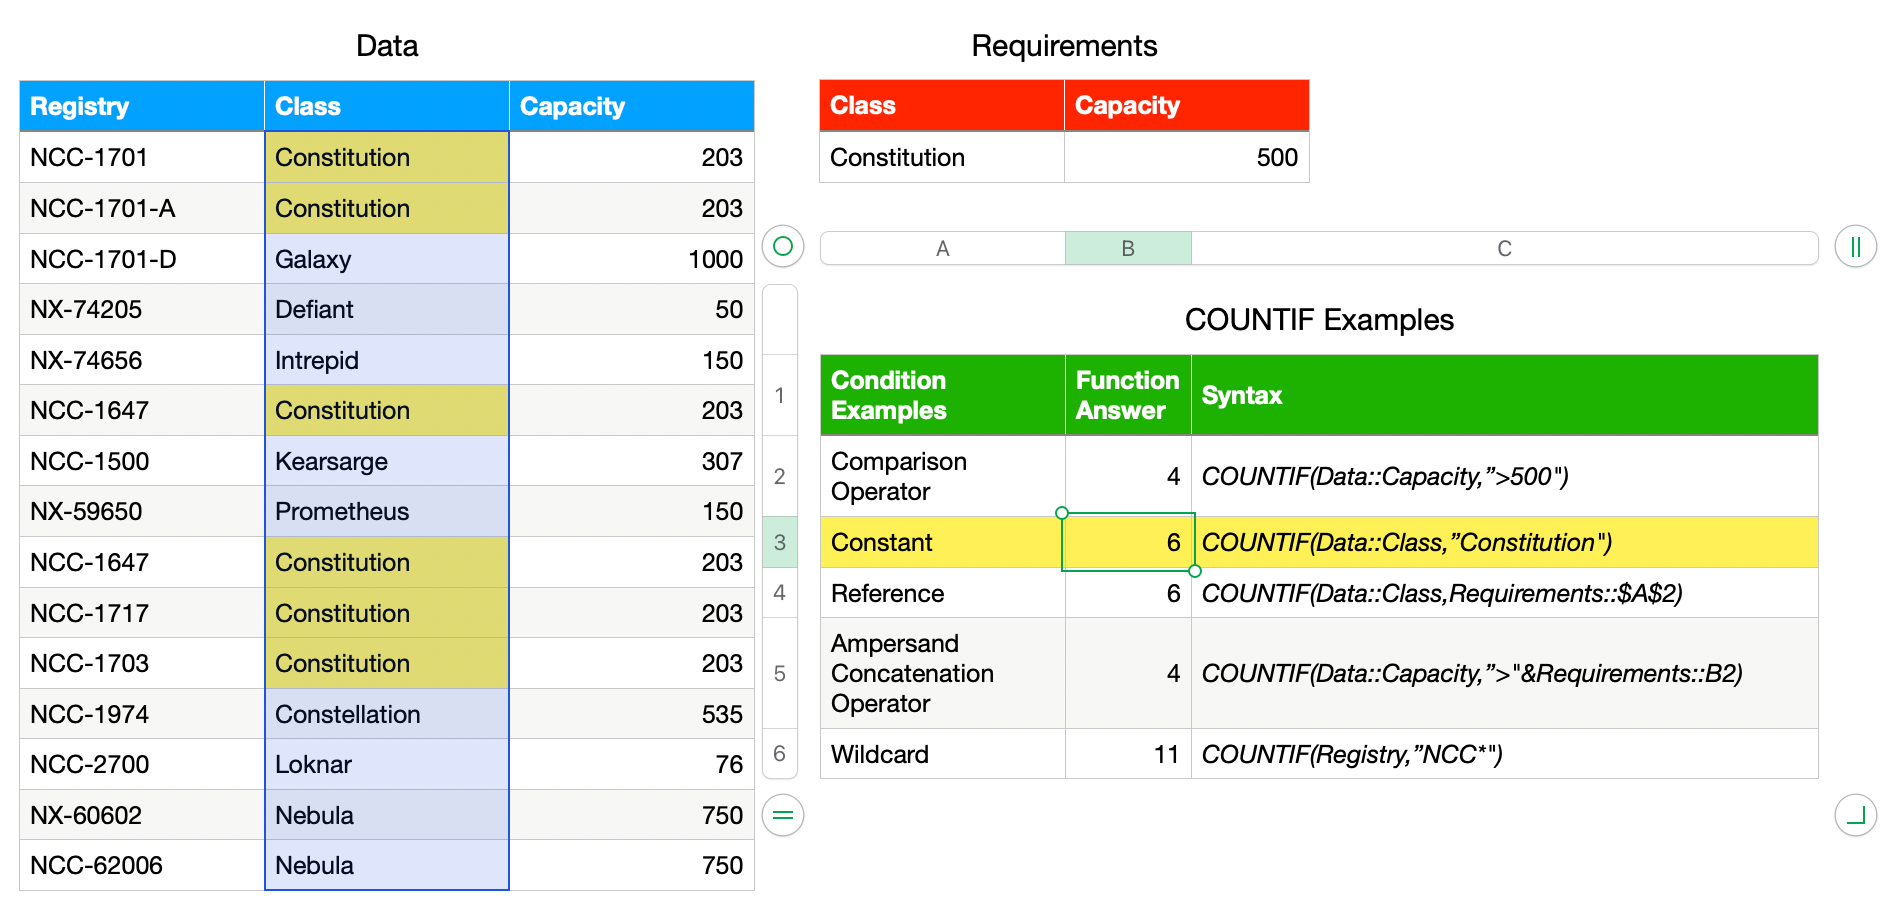Select row 5 header tab
This screenshot has height=912, width=1896.
pos(780,673)
